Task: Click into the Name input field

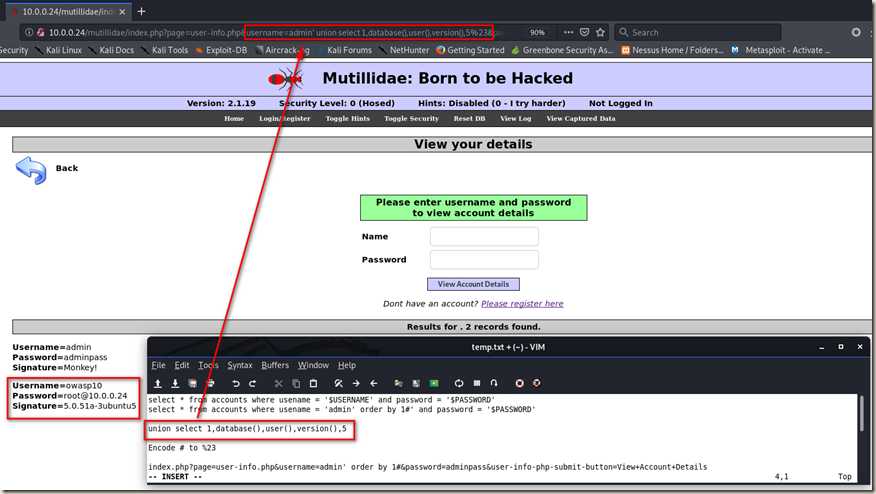Action: pos(484,236)
